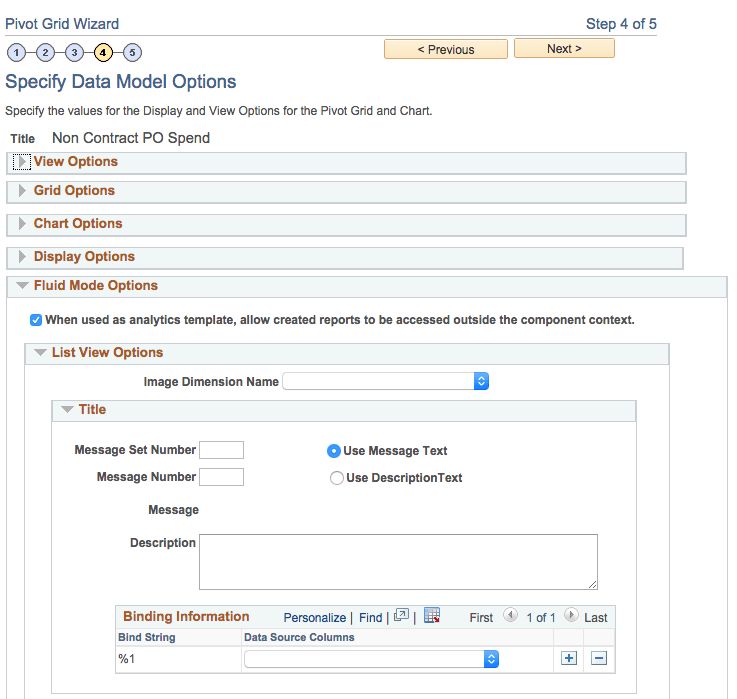Select Use DescriptionText radio option

tap(337, 478)
